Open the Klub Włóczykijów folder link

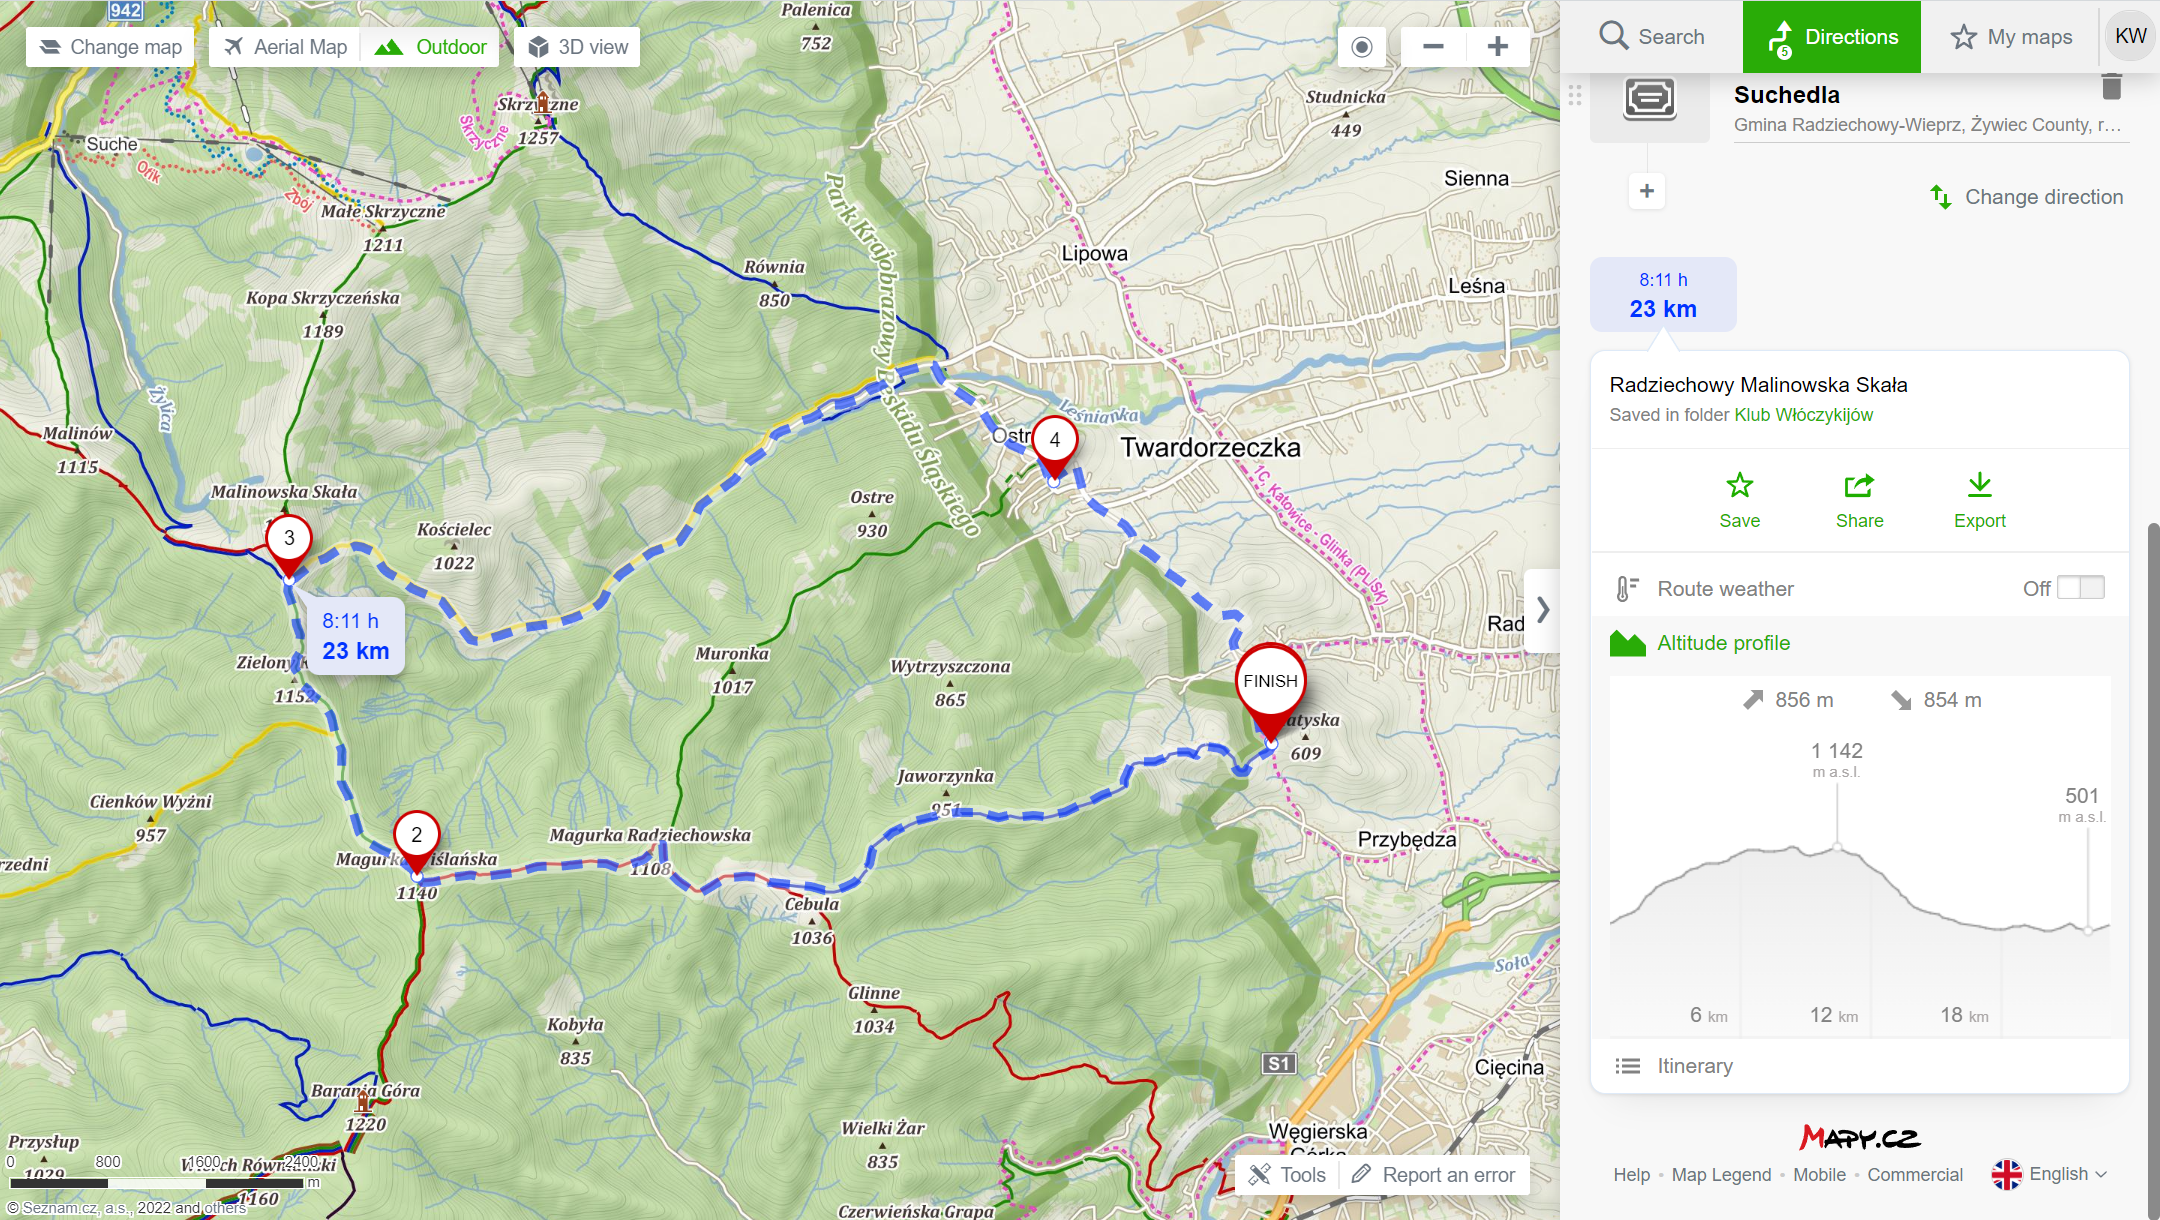1803,415
